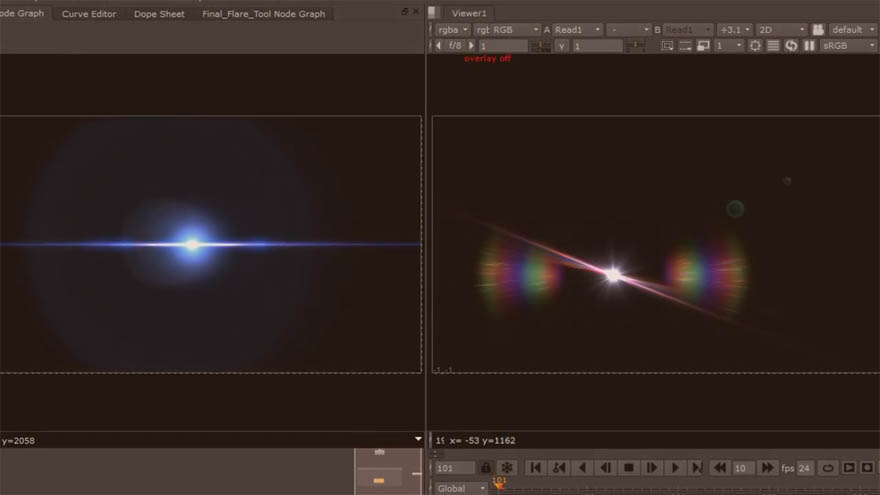Screen dimensions: 880x495
Task: Adjust the gain slider
Action: point(540,46)
